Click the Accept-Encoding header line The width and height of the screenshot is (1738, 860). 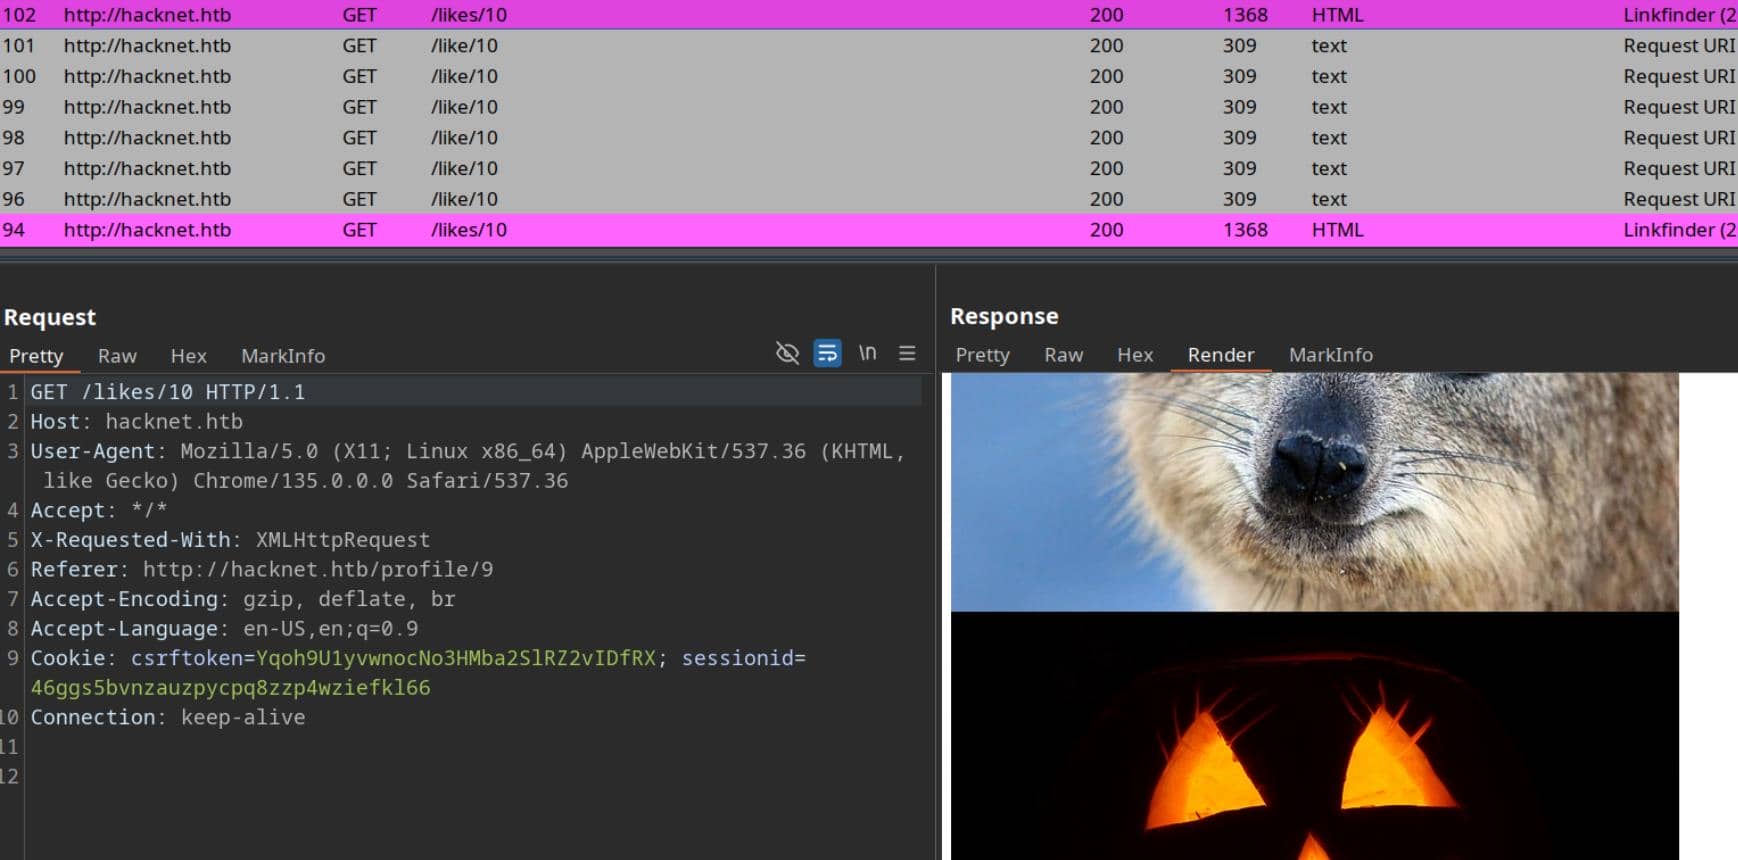(x=243, y=599)
